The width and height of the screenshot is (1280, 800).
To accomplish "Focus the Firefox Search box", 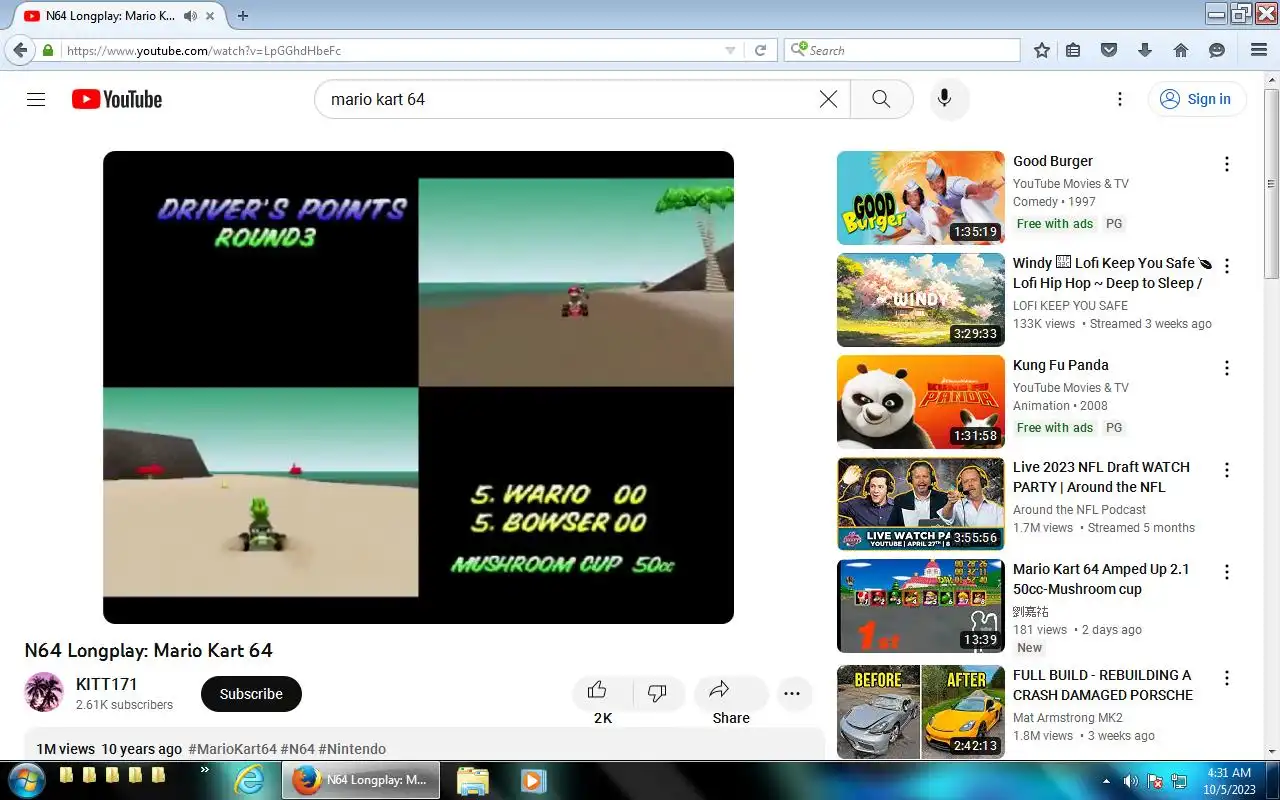I will (902, 50).
